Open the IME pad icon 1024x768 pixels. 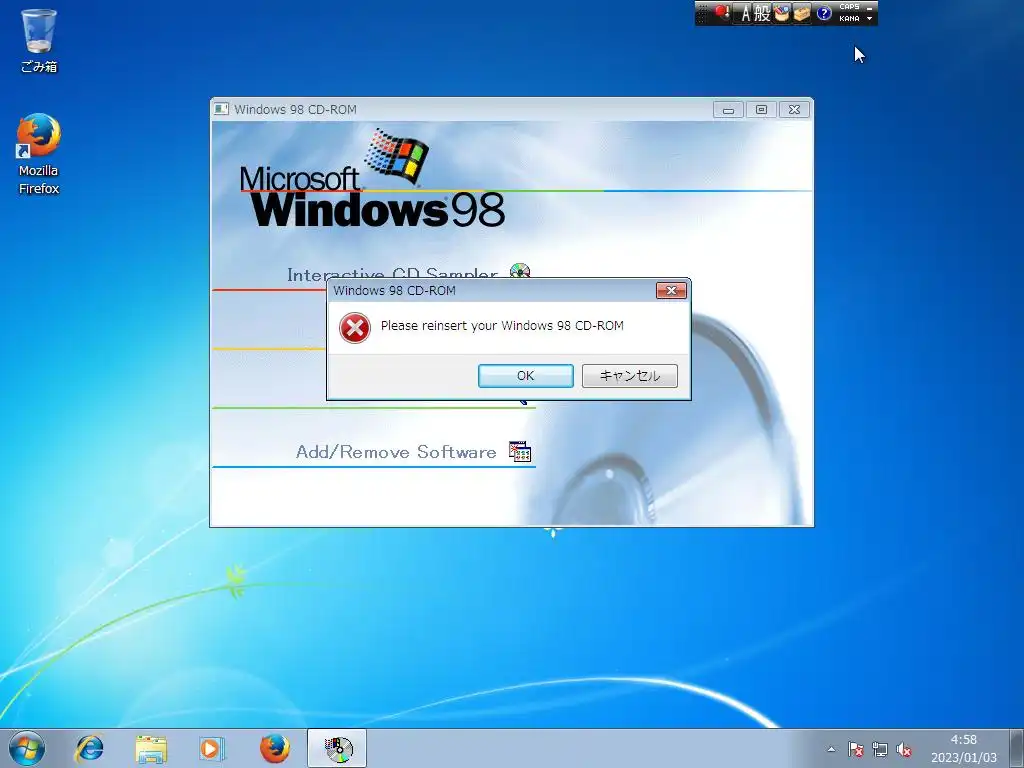(x=781, y=13)
